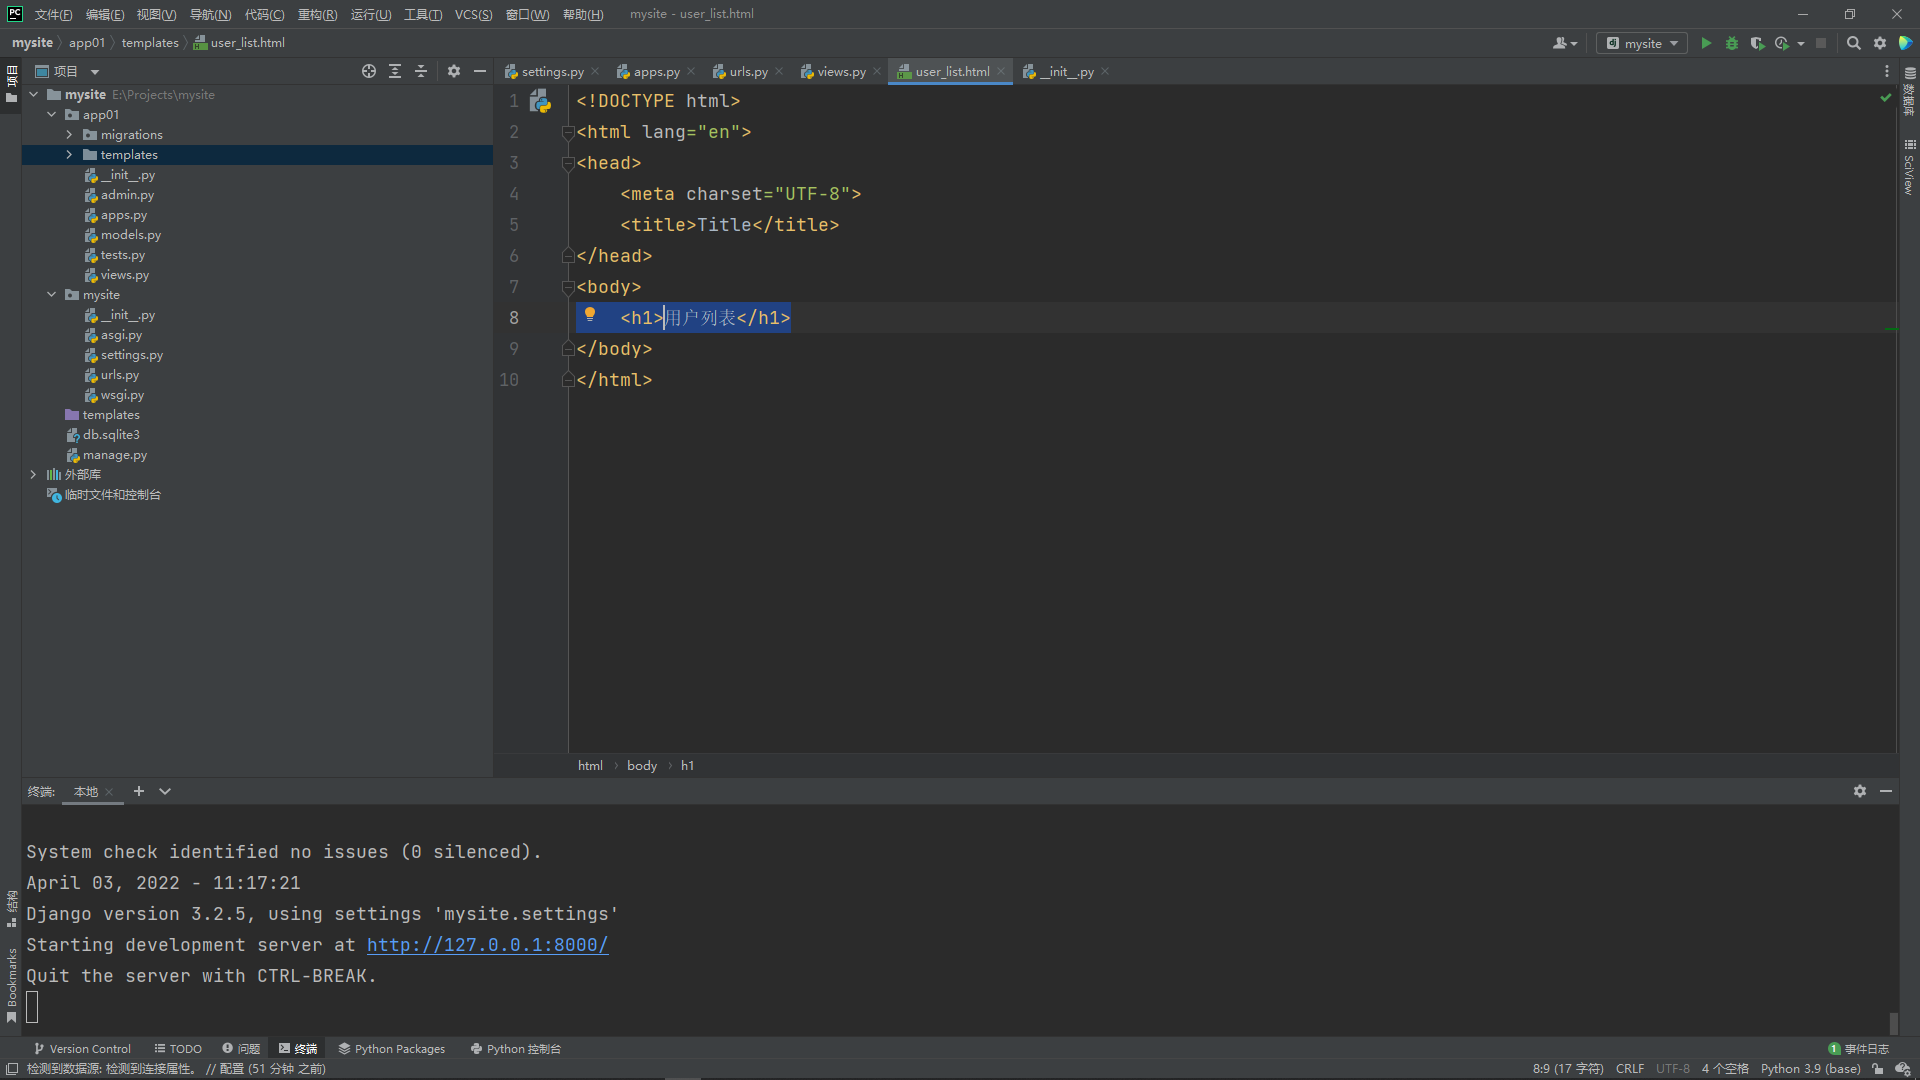Expand the 外部库 external libraries node
Viewport: 1920px width, 1080px height.
coord(34,474)
